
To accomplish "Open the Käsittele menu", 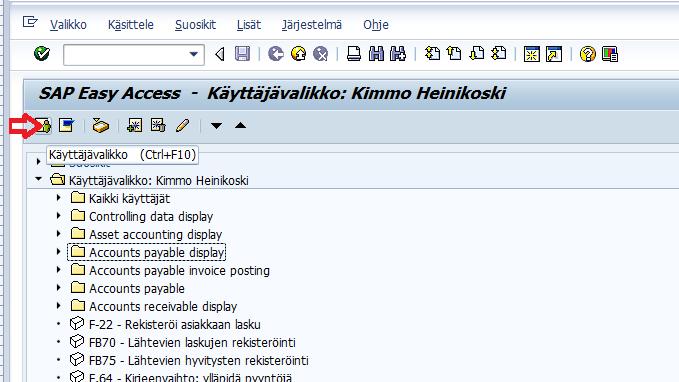I will (131, 25).
